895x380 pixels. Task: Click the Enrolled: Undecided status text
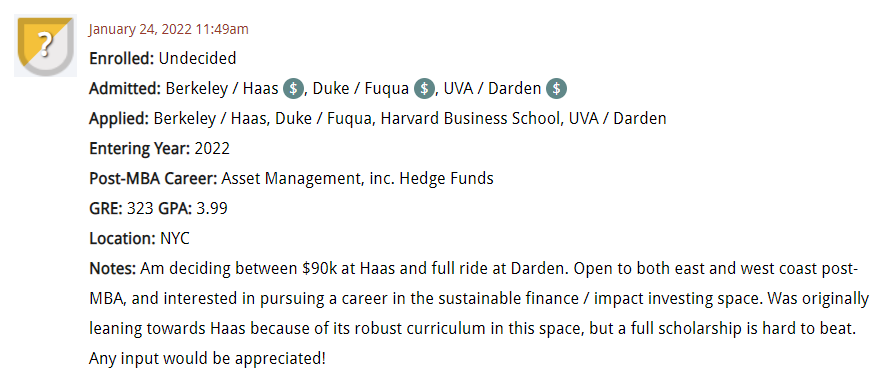(163, 58)
